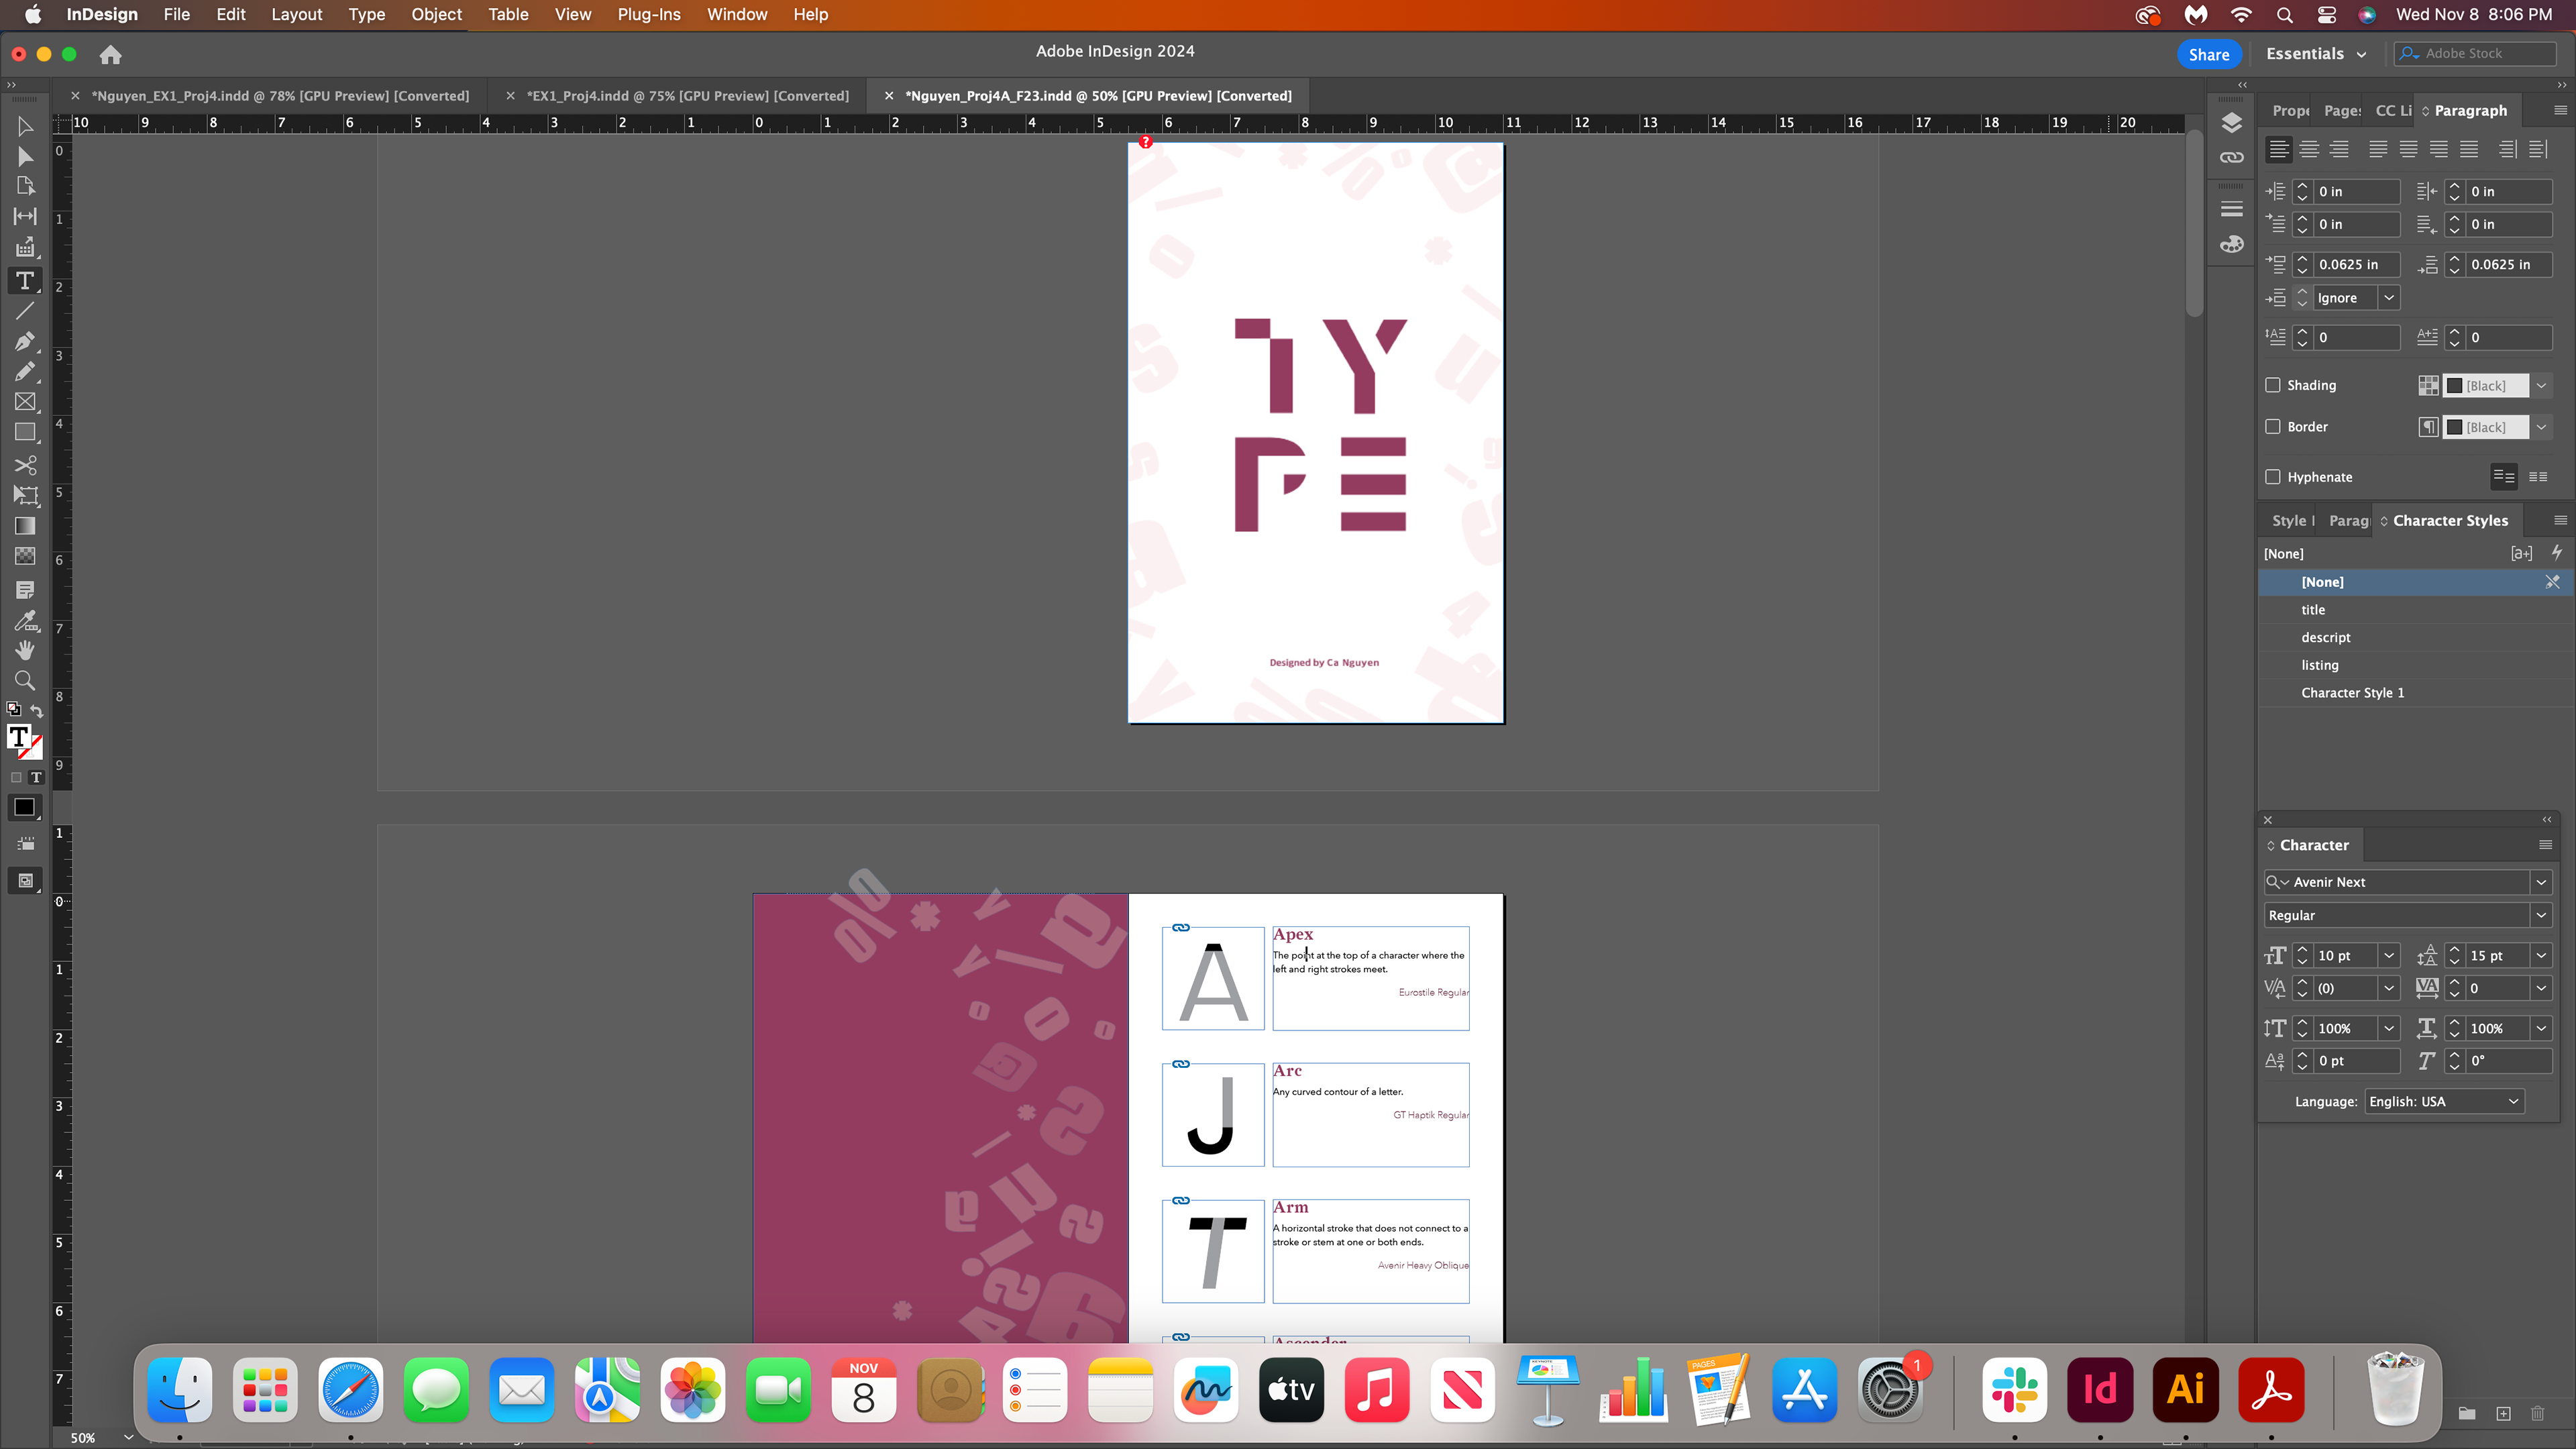Click the Adobe Stock search field
Viewport: 2576px width, 1449px height.
(2475, 54)
